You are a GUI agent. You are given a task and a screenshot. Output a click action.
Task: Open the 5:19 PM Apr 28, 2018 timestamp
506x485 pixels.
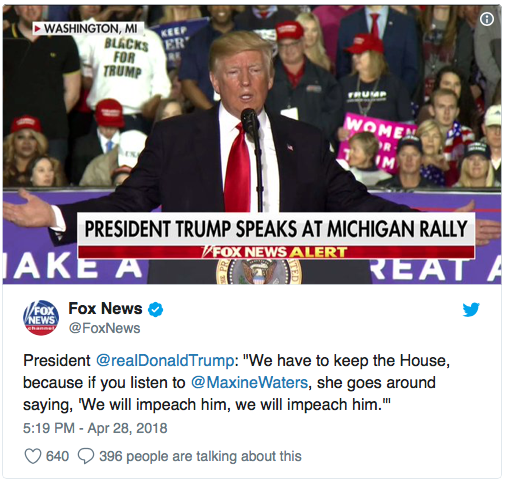[x=95, y=428]
